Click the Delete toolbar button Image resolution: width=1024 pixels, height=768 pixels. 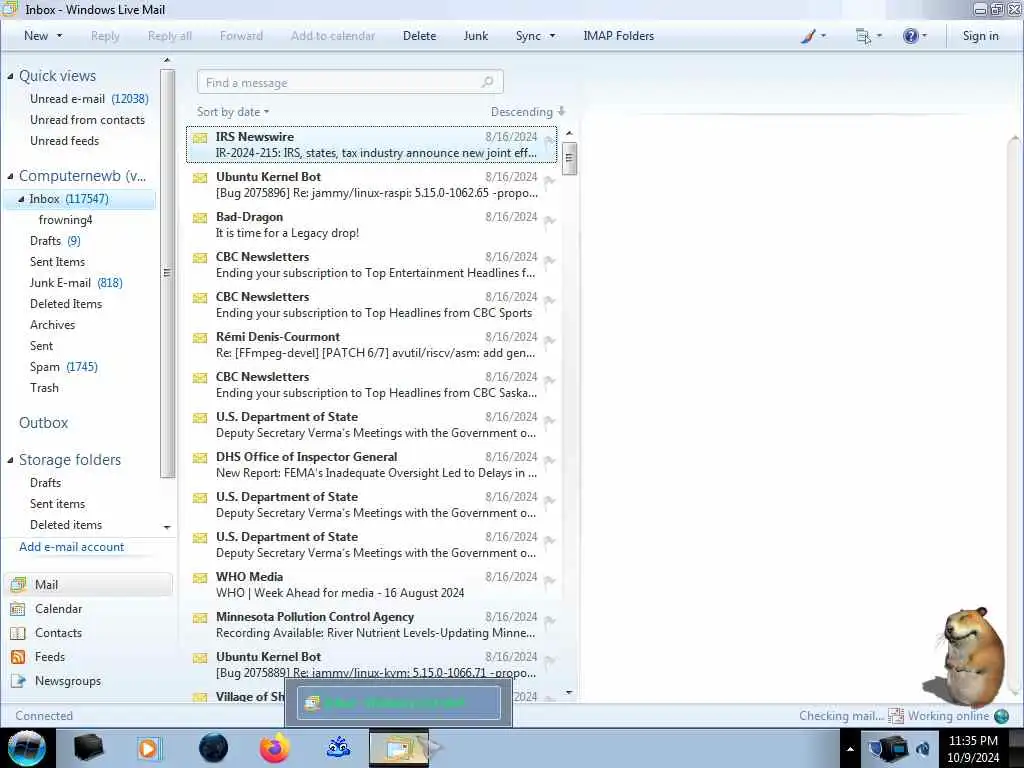click(x=419, y=36)
